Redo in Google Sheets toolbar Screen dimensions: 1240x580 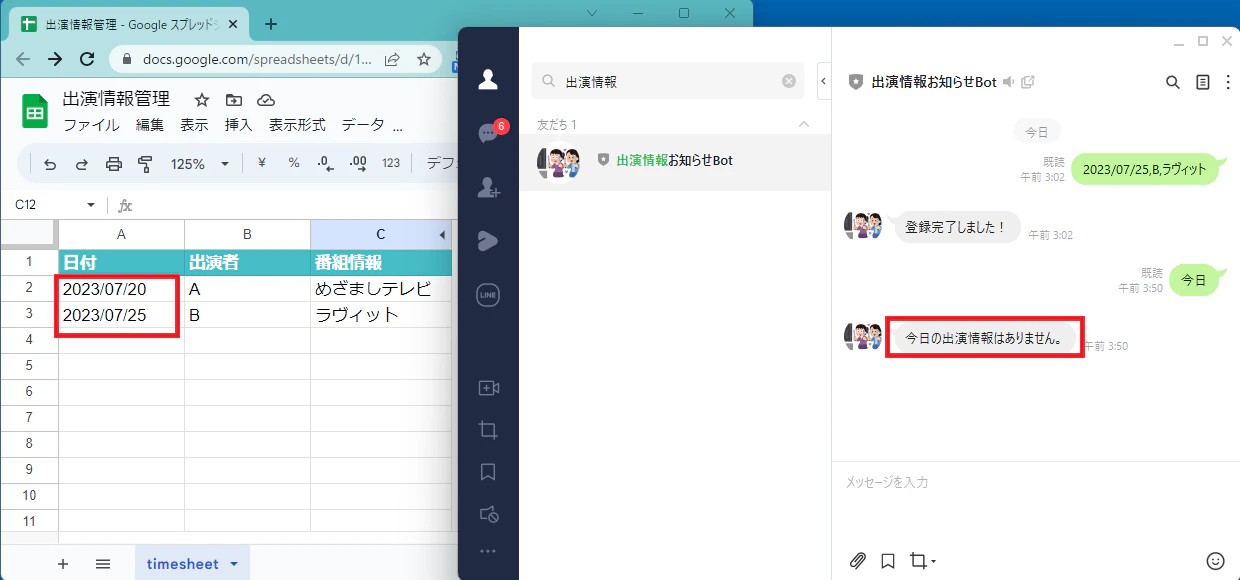click(82, 164)
